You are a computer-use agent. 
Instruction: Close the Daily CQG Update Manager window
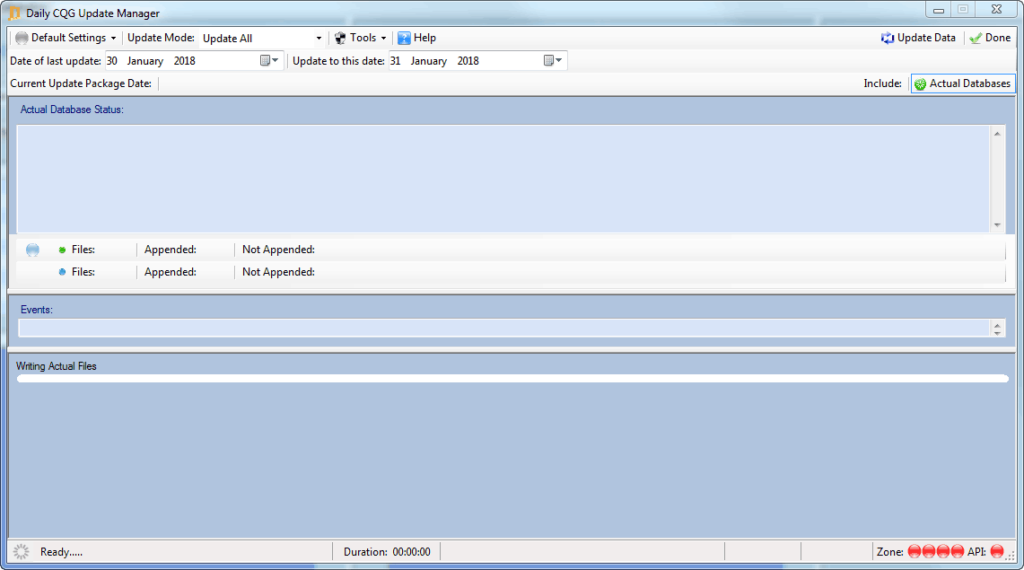click(x=996, y=10)
